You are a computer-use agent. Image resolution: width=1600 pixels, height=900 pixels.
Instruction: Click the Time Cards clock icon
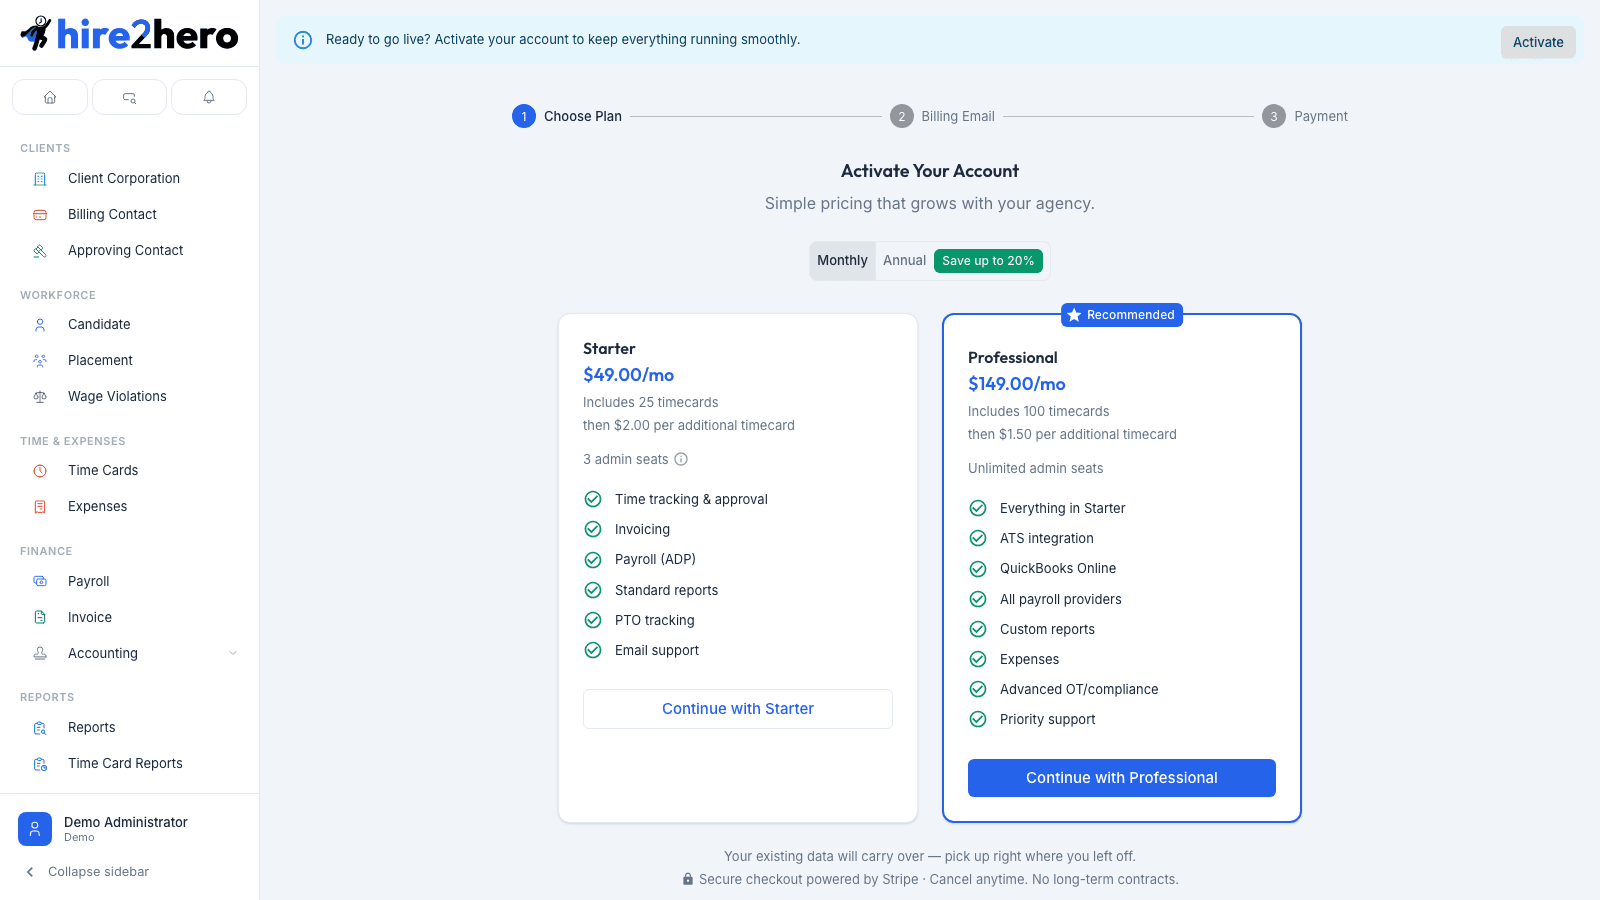point(40,471)
